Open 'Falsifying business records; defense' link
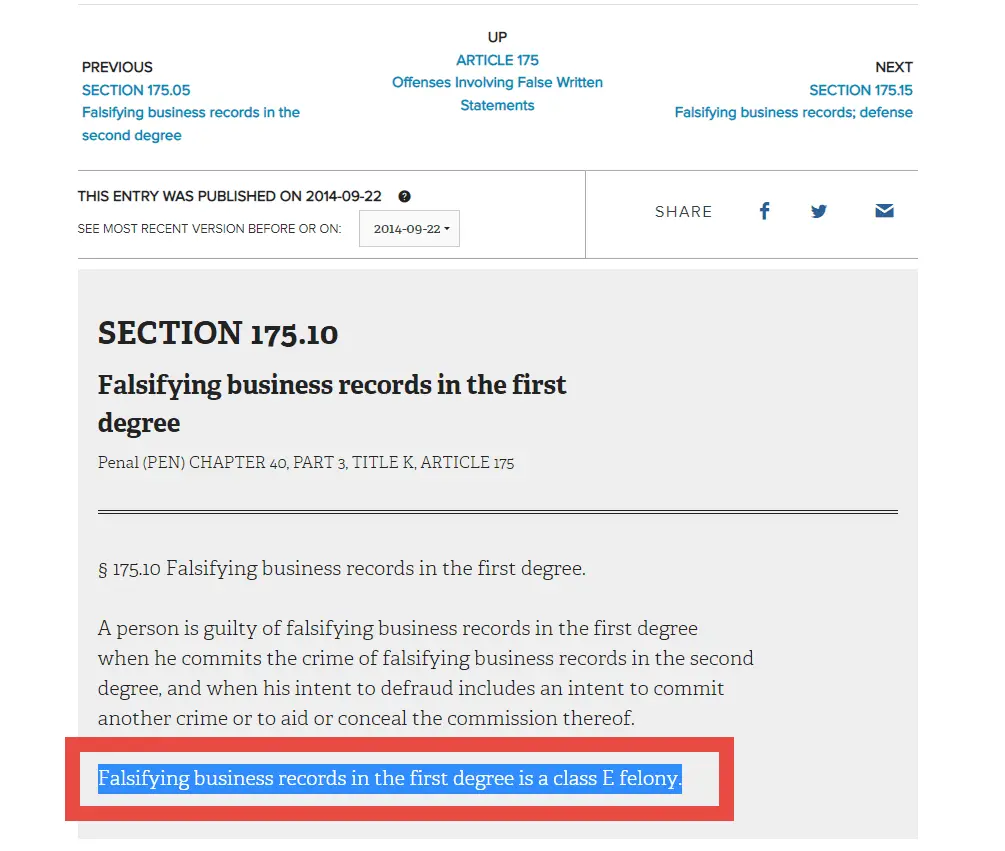This screenshot has width=1005, height=851. pos(793,113)
